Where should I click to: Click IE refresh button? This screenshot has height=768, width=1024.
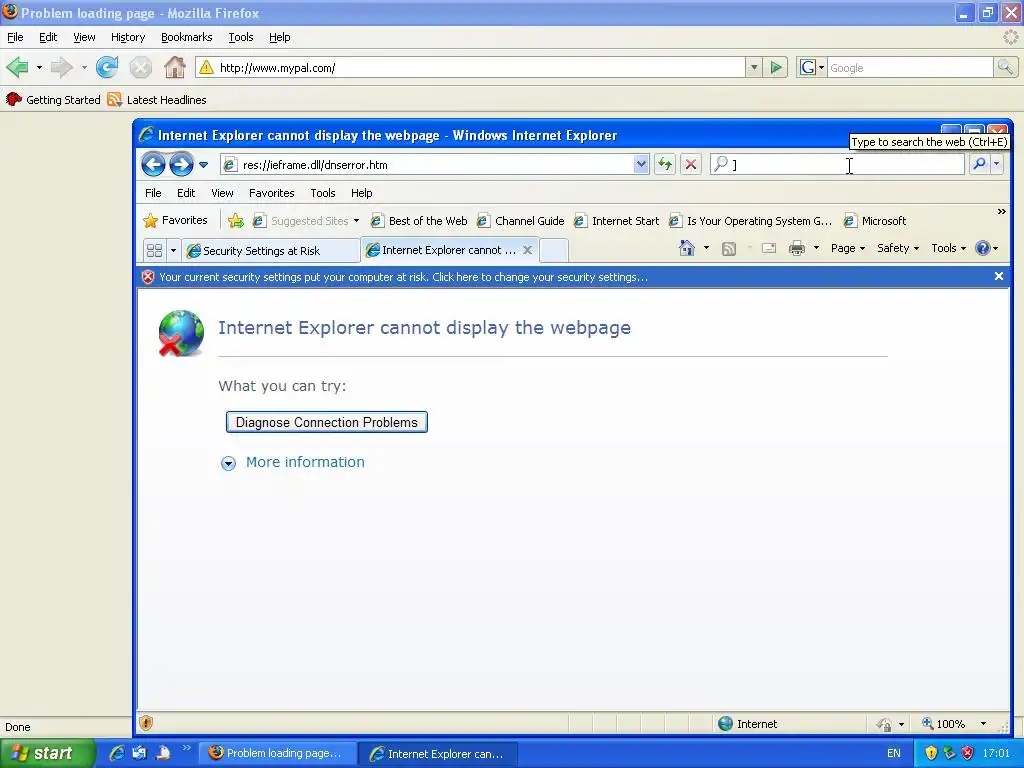(665, 165)
